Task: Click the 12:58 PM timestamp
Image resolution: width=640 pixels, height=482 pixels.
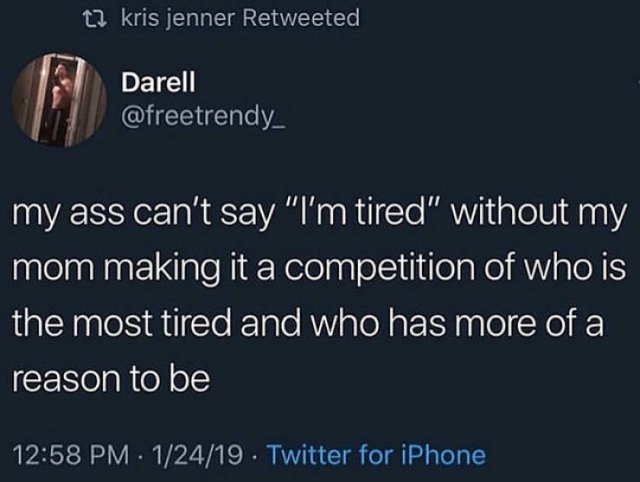Action: tap(70, 455)
